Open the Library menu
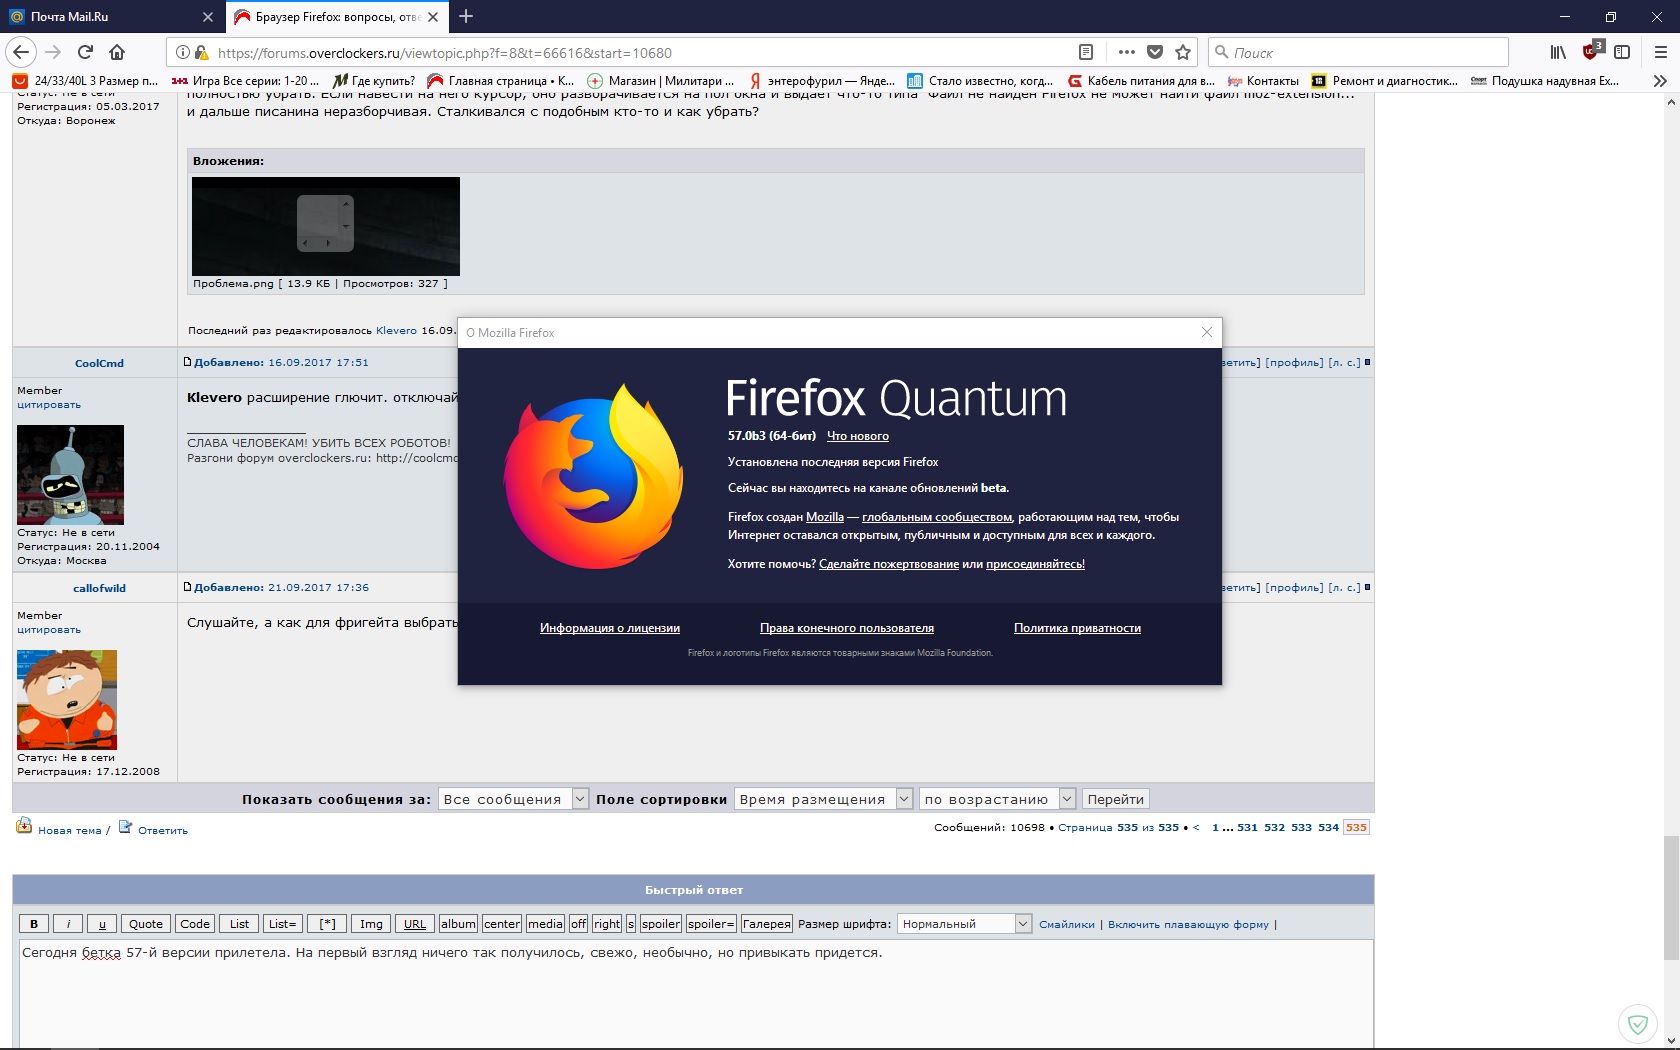 (x=1558, y=52)
